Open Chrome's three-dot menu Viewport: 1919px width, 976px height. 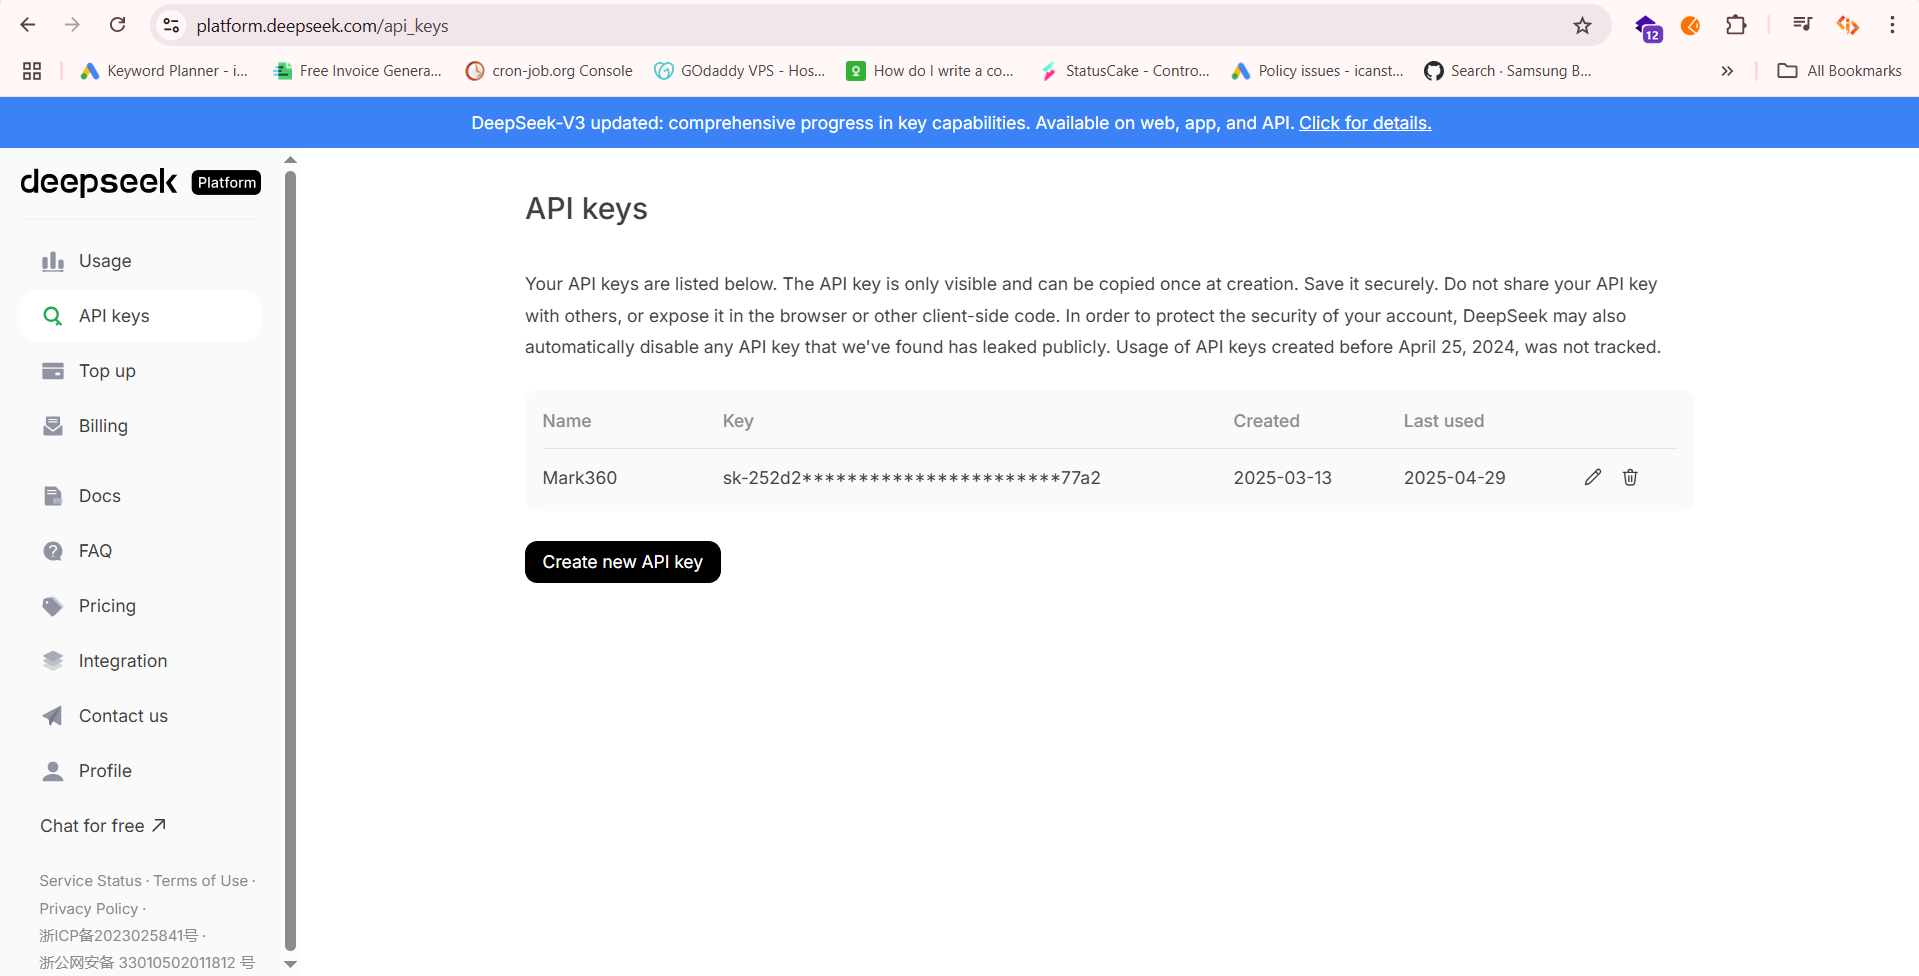pos(1892,25)
